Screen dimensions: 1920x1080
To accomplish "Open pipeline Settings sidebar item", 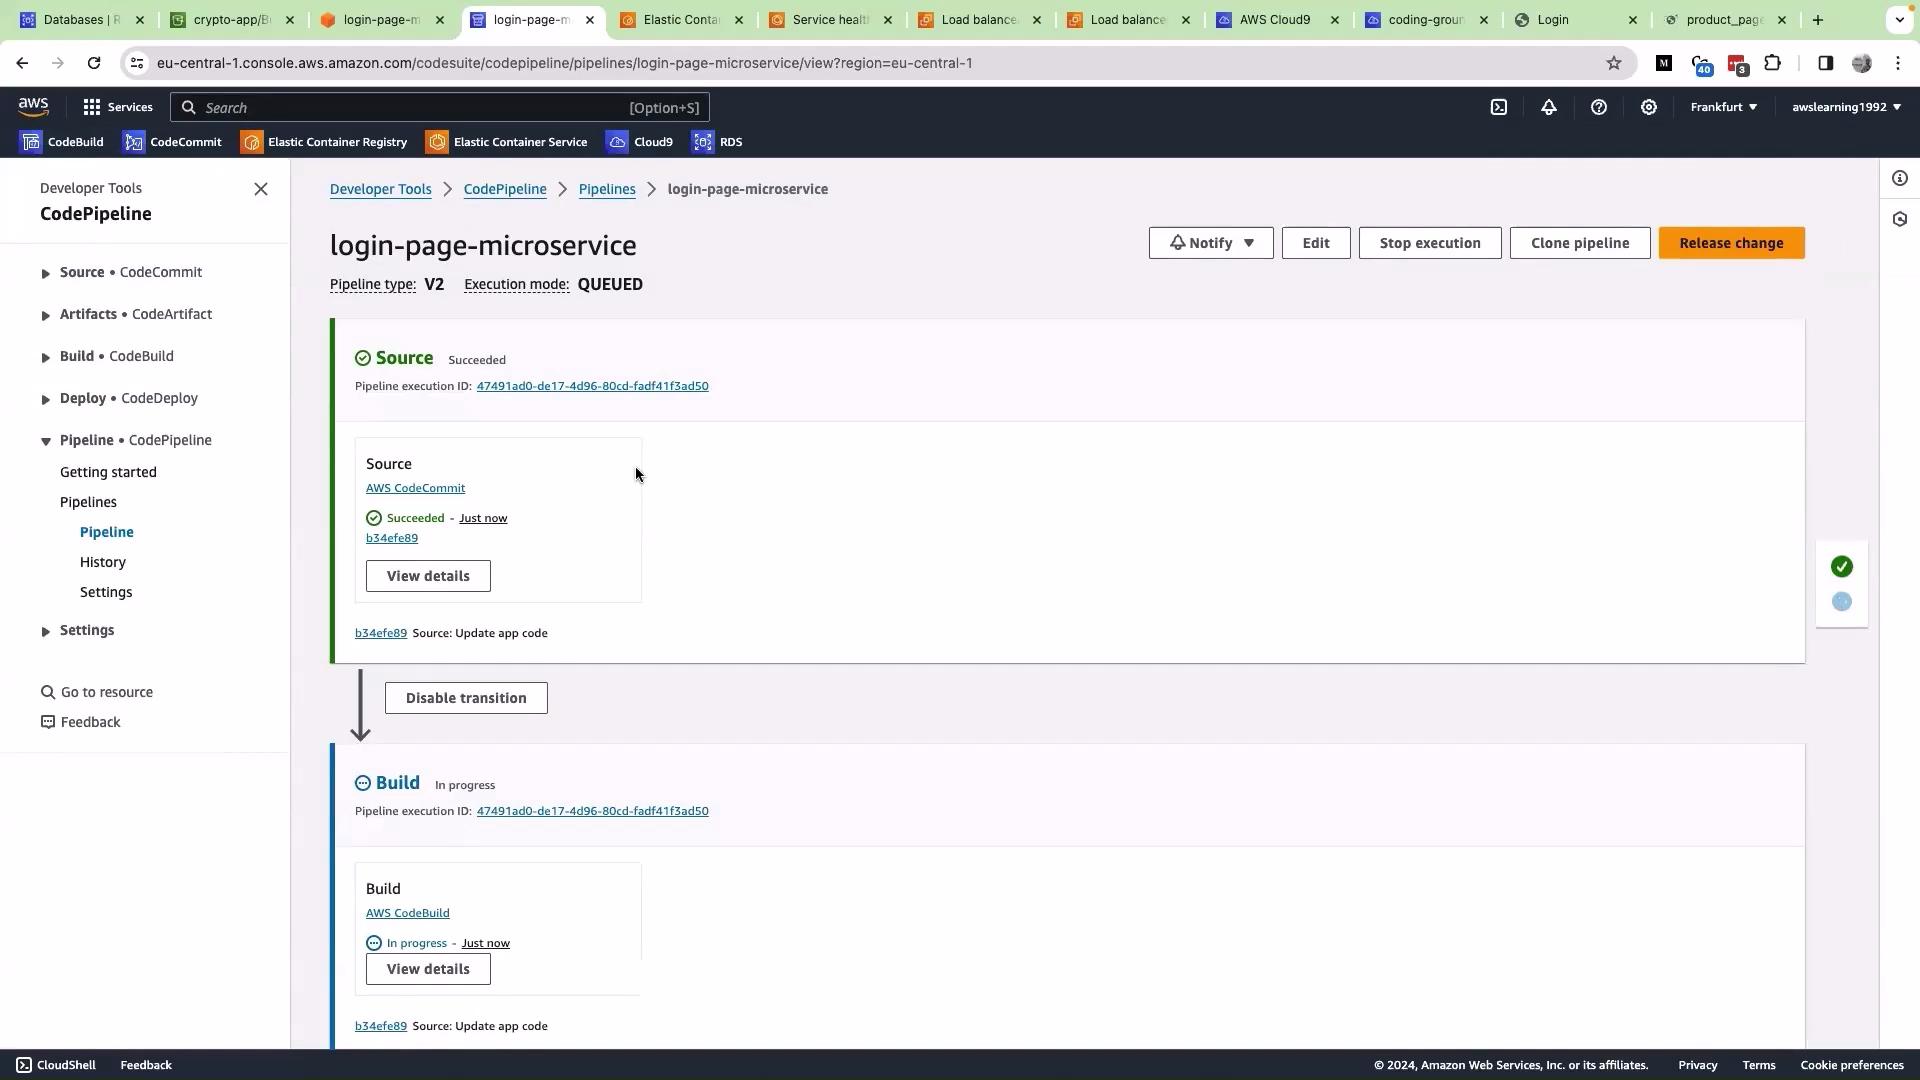I will pyautogui.click(x=106, y=592).
